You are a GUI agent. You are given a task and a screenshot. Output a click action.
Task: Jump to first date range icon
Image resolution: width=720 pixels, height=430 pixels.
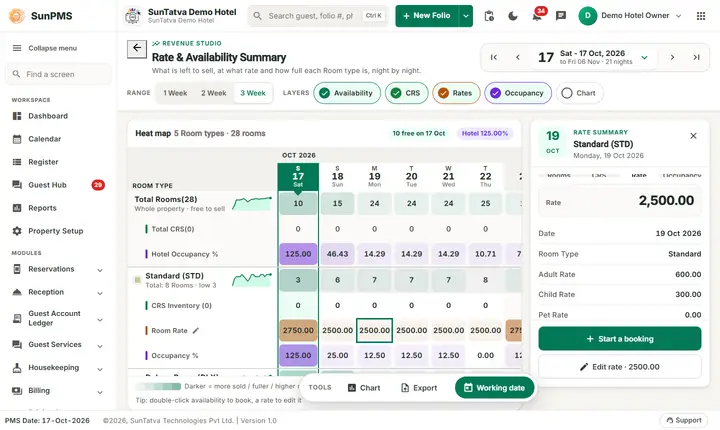pos(494,57)
